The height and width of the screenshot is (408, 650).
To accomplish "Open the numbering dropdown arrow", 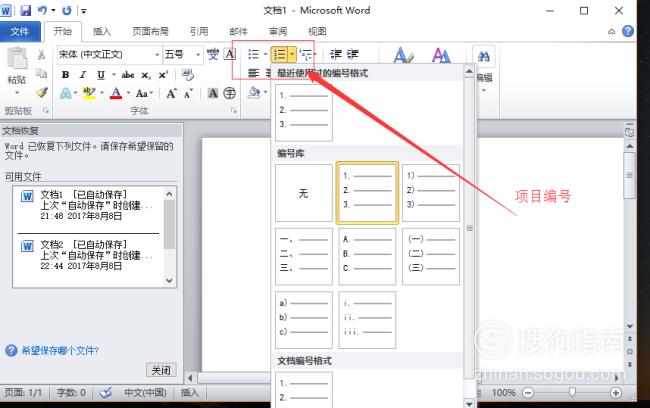I will point(292,54).
